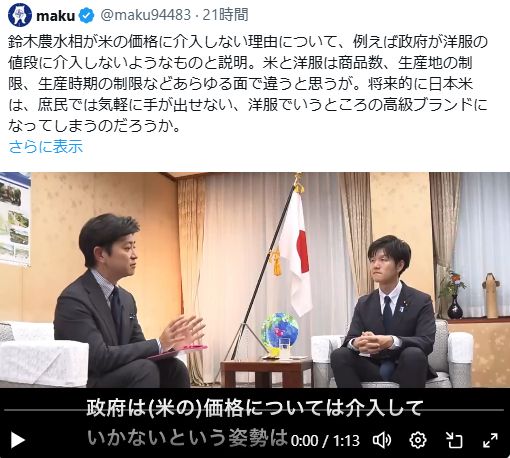Image resolution: width=510 pixels, height=458 pixels.
Task: Play the video with the play button
Action: [x=17, y=440]
